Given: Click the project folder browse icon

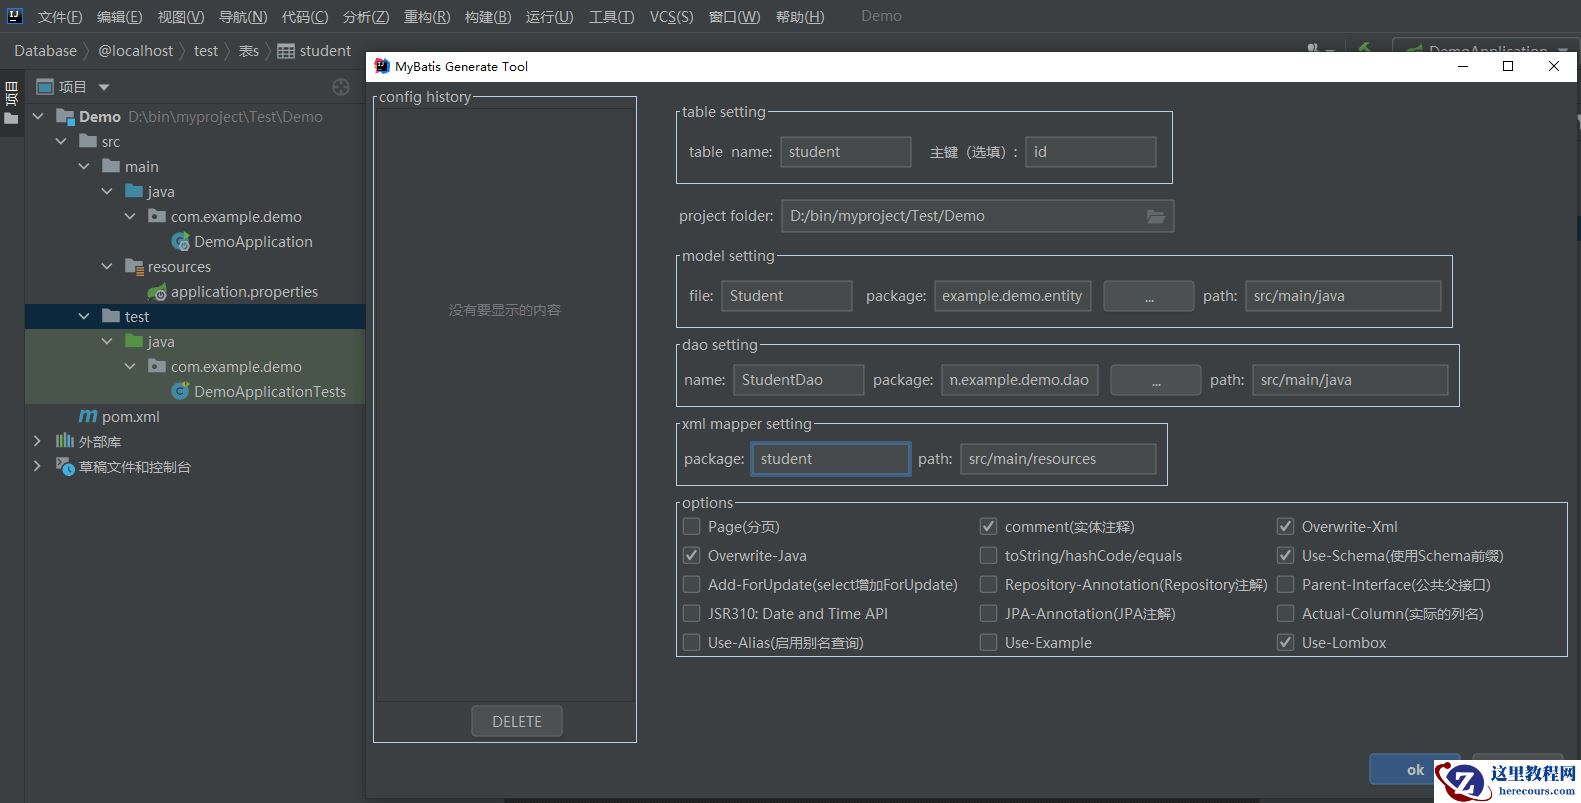Looking at the screenshot, I should [x=1156, y=216].
